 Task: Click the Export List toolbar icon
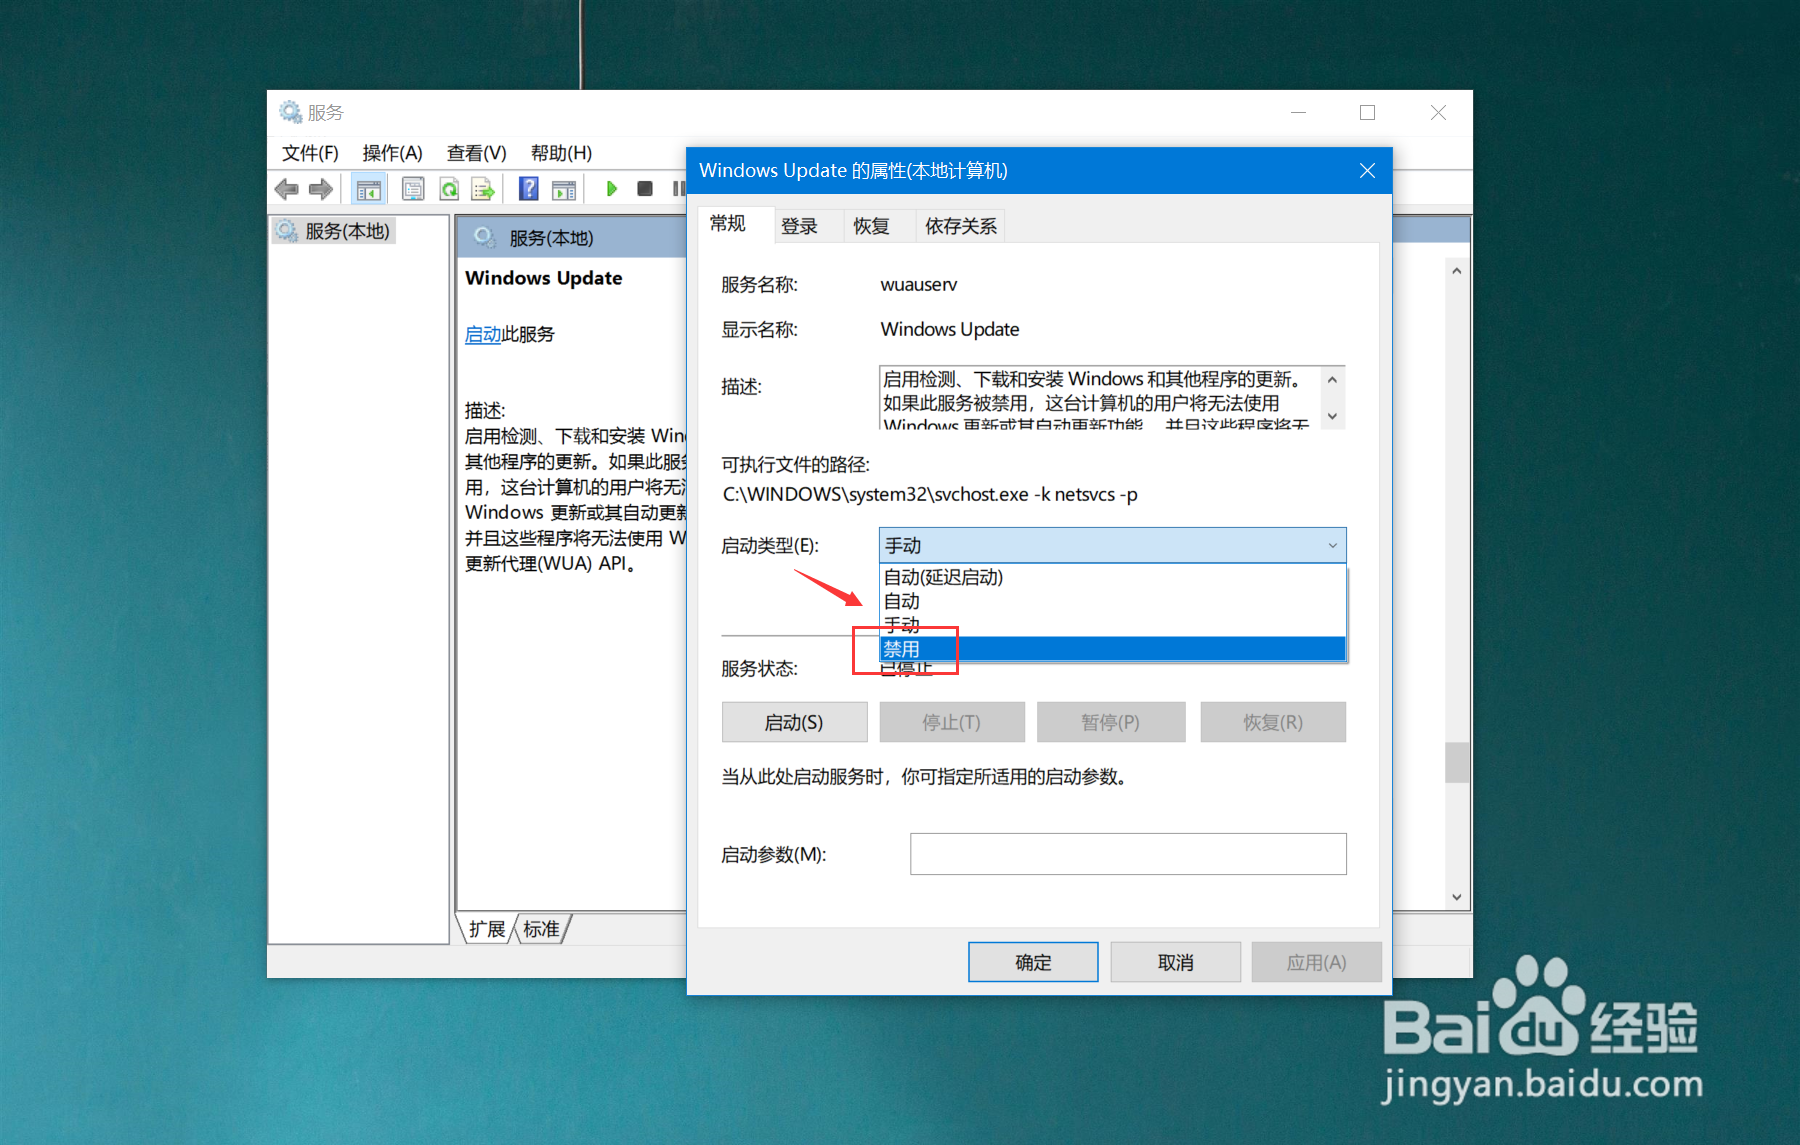click(483, 188)
